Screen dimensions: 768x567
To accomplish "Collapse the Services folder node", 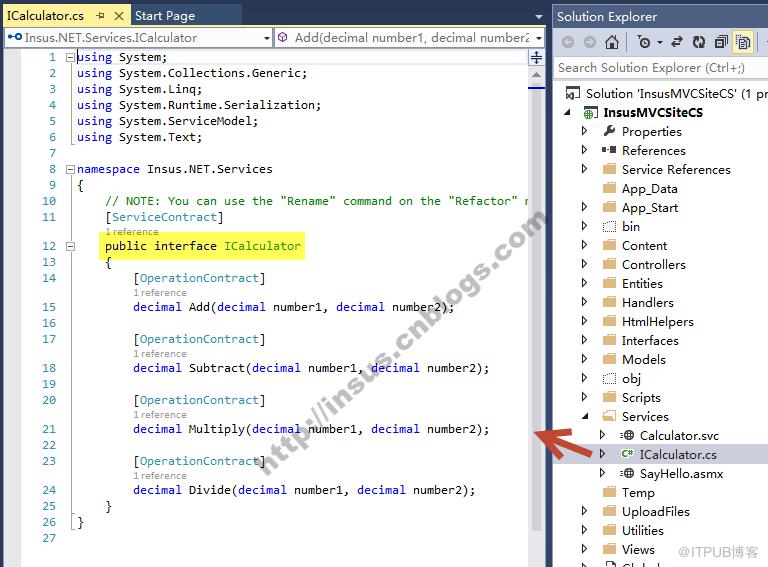I will point(584,416).
